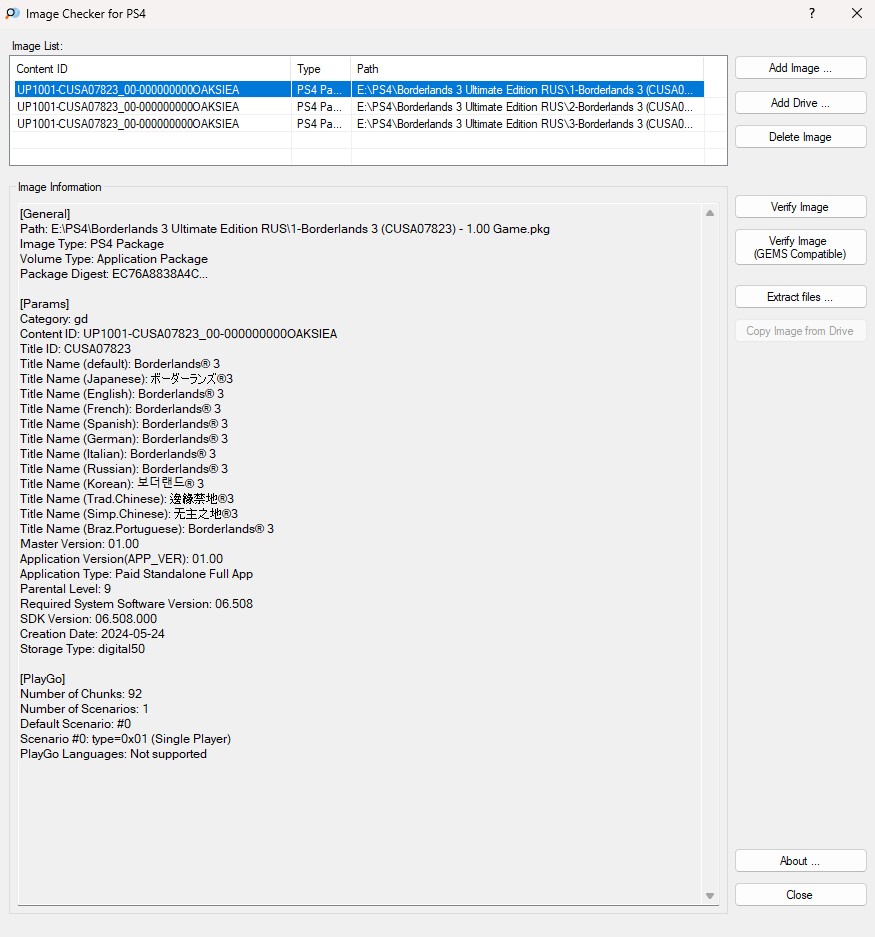Screen dimensions: 875x937
Task: Click PlayGo Languages: Not supported line
Action: (x=114, y=754)
